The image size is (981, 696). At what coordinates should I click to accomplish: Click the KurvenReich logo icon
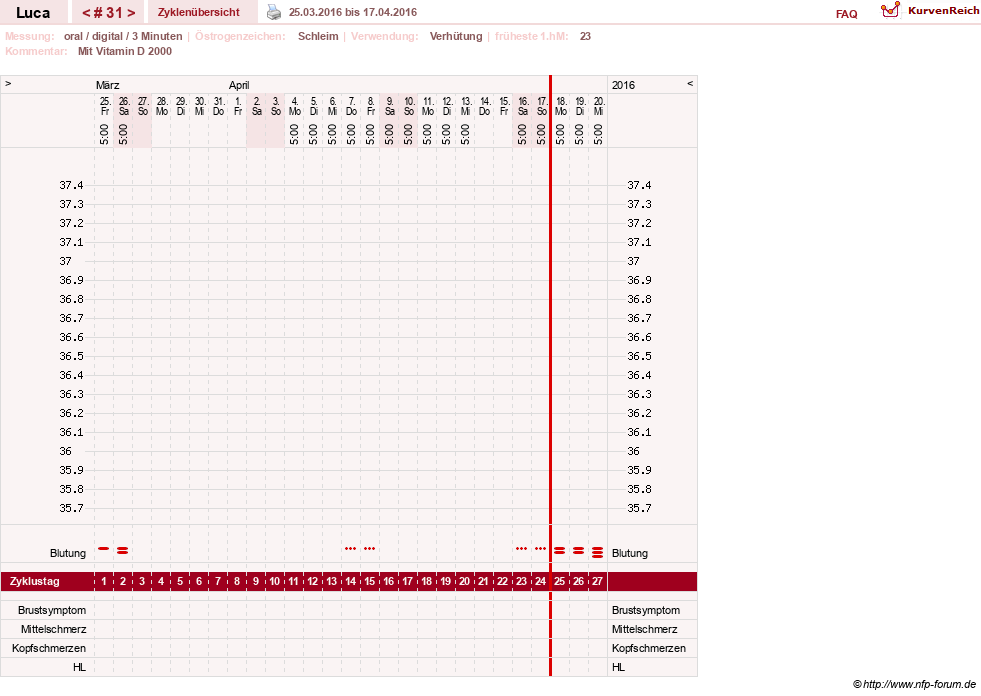(890, 10)
